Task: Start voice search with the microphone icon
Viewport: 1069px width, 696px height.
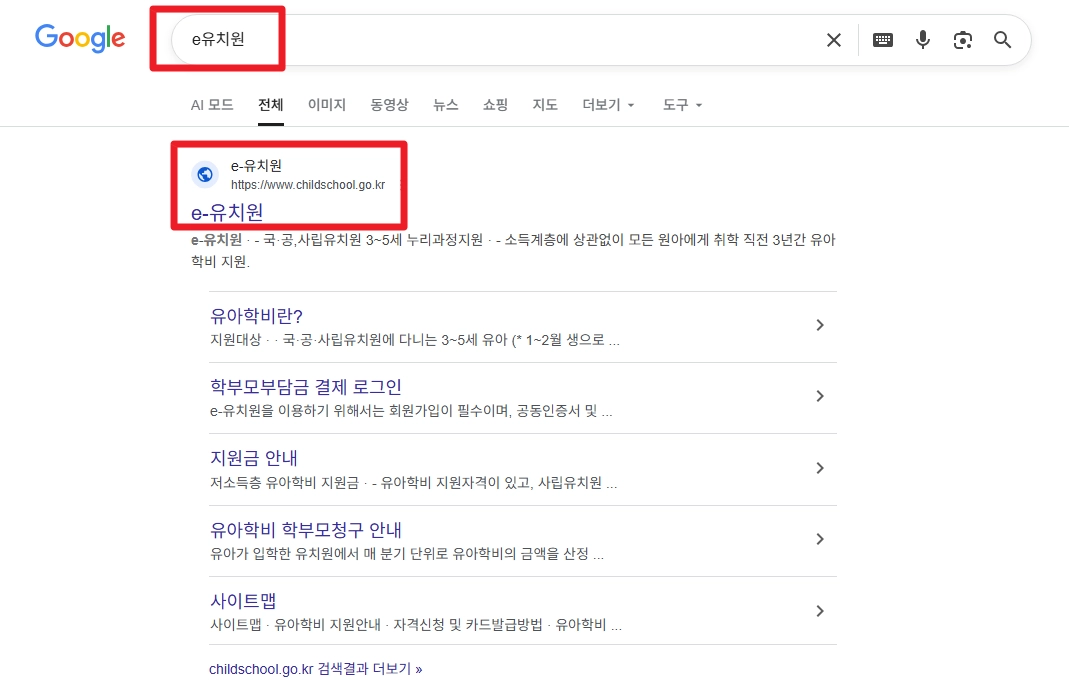Action: tap(922, 40)
